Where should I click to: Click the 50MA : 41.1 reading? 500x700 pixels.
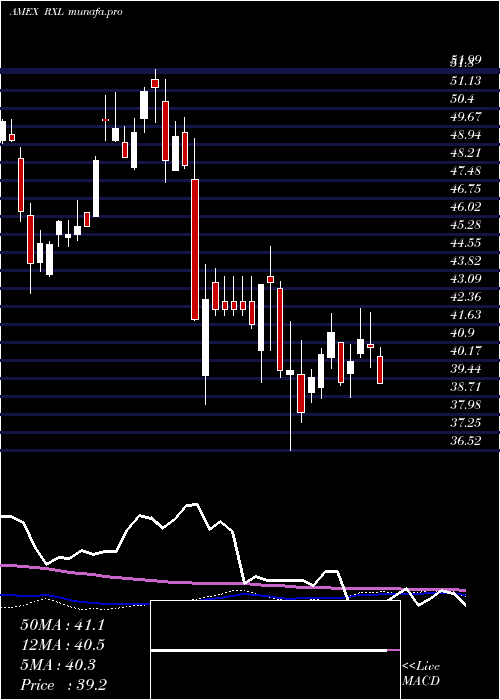coord(62,625)
